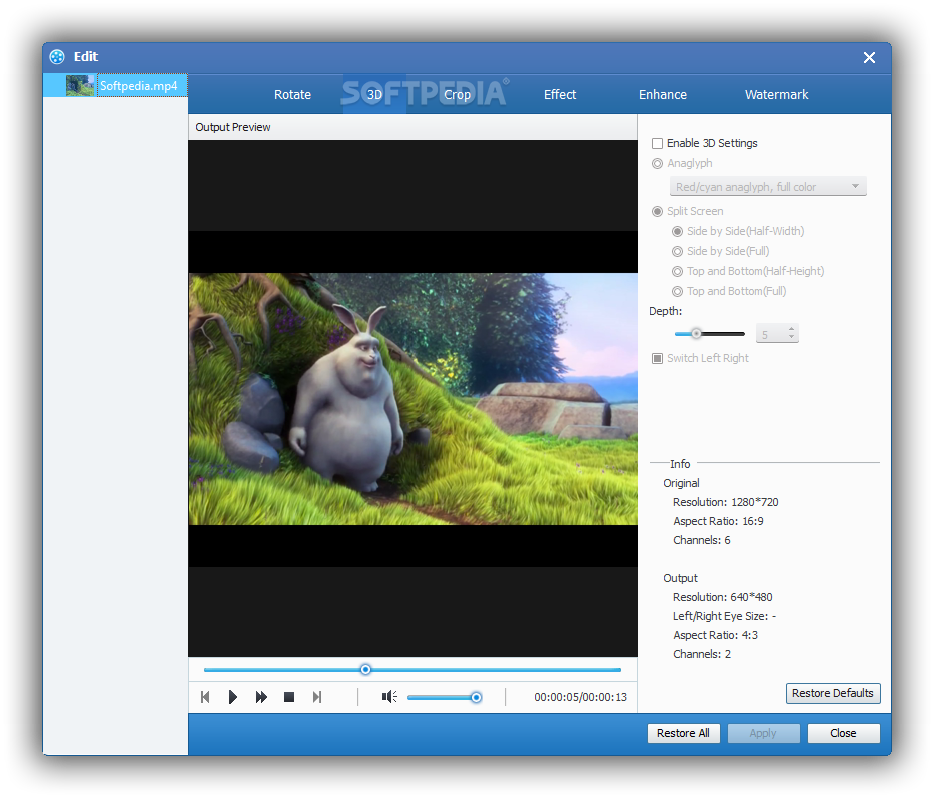The image size is (934, 798).
Task: Click the Channels: 2 text
Action: (702, 654)
